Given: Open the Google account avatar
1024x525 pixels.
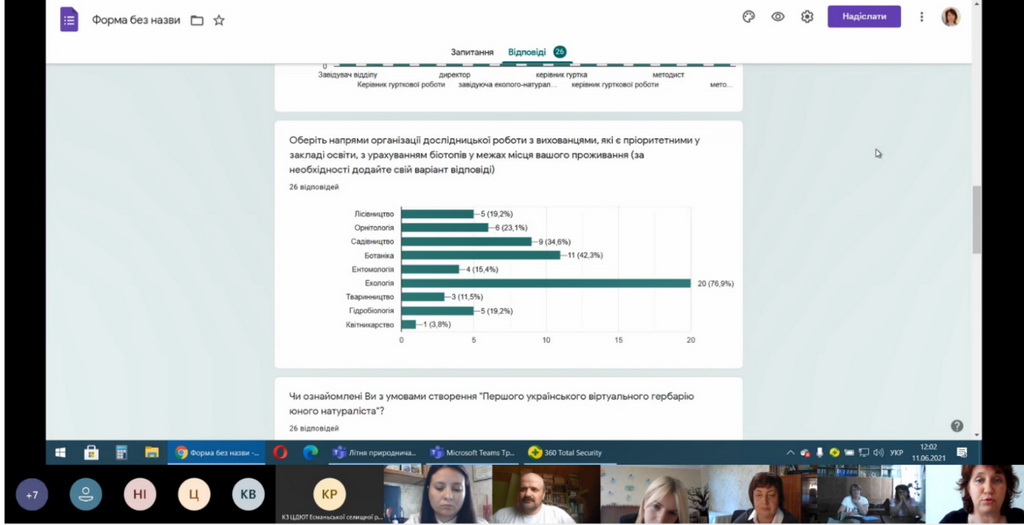Looking at the screenshot, I should [x=950, y=17].
